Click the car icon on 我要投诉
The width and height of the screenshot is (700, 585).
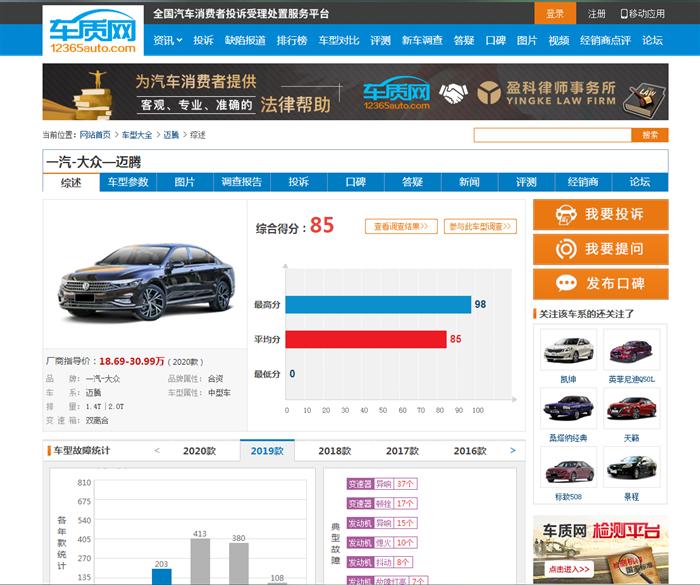[x=566, y=215]
